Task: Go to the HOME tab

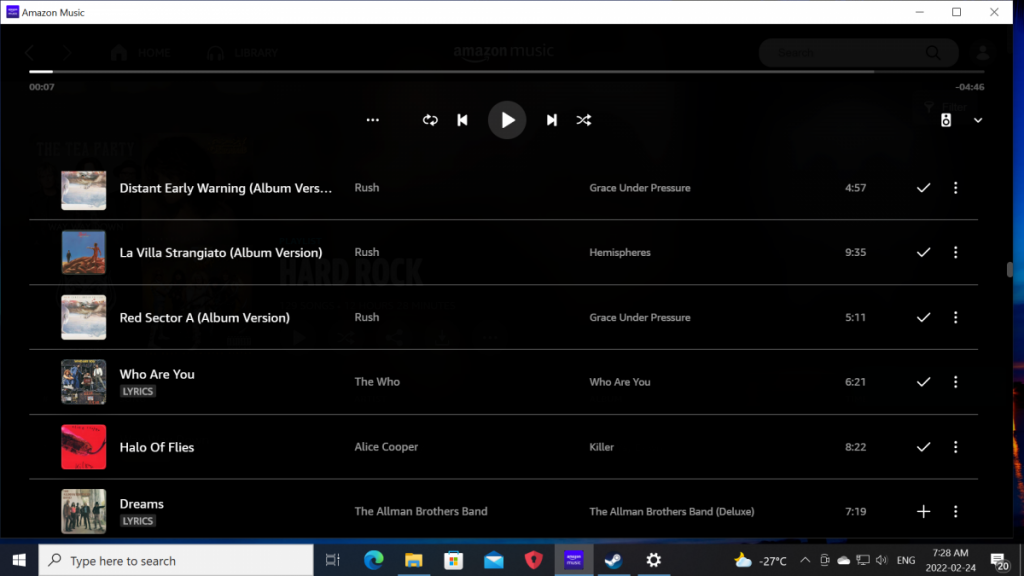Action: [x=140, y=52]
